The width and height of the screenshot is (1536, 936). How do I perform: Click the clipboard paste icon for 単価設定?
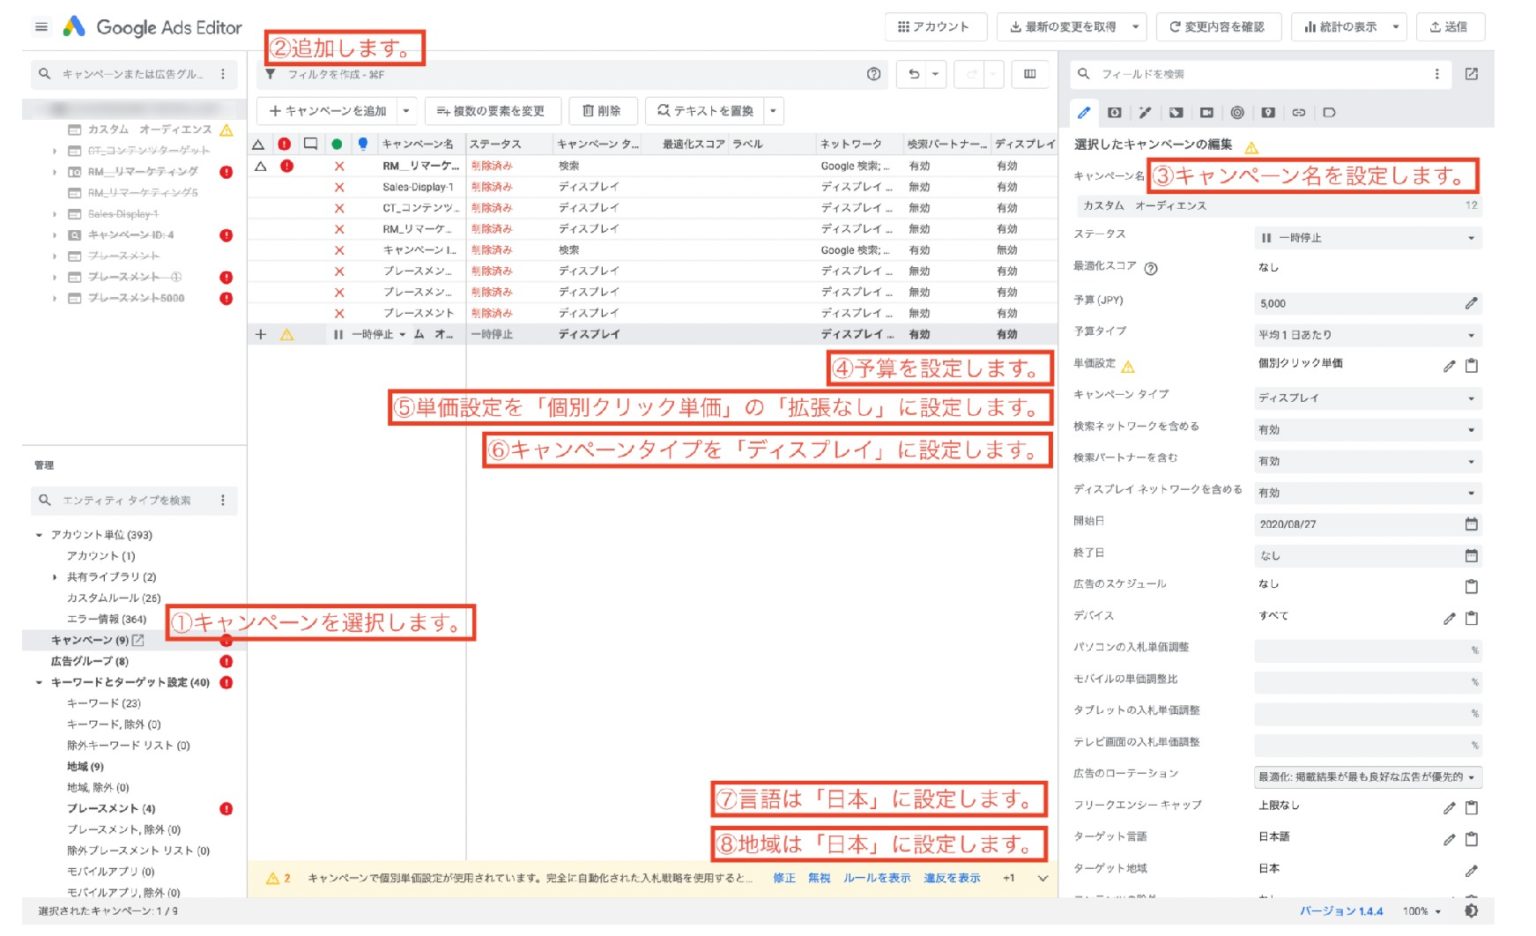[x=1471, y=366]
